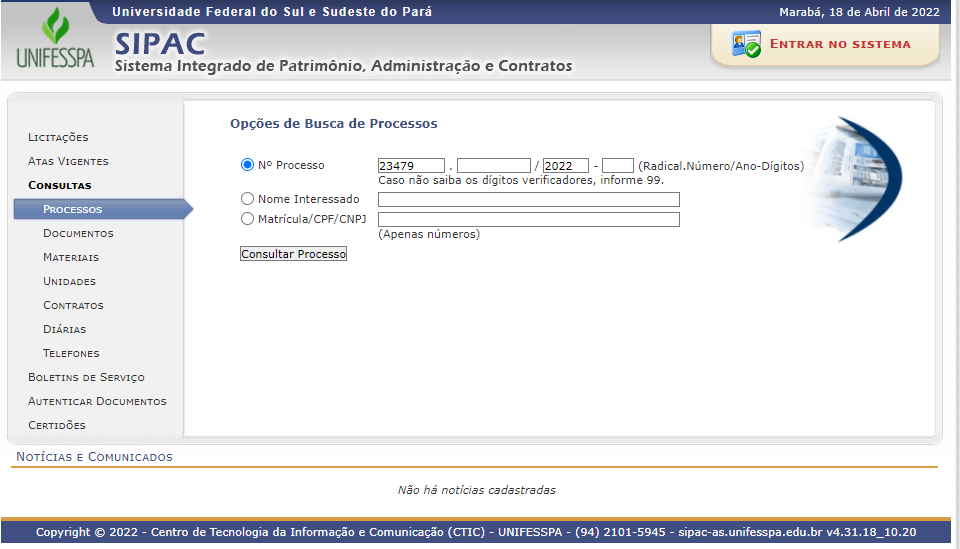Click the Notícias e Comunicados heading

(94, 457)
